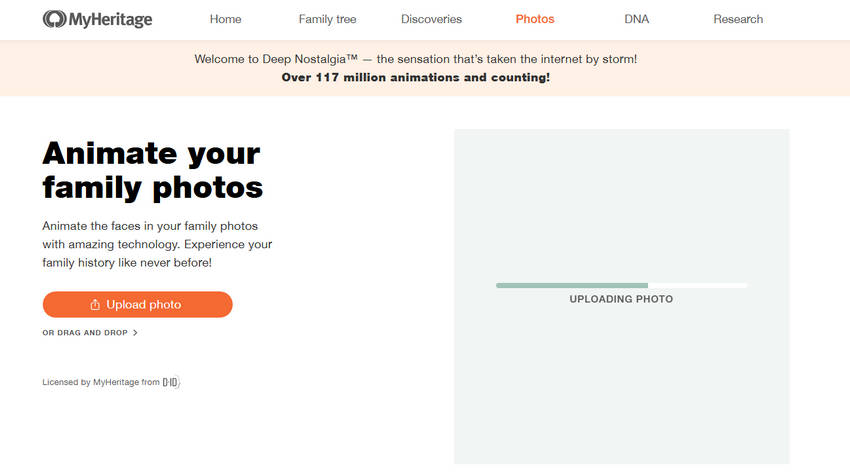
Task: Click the MyHeritage logo icon
Action: click(54, 19)
